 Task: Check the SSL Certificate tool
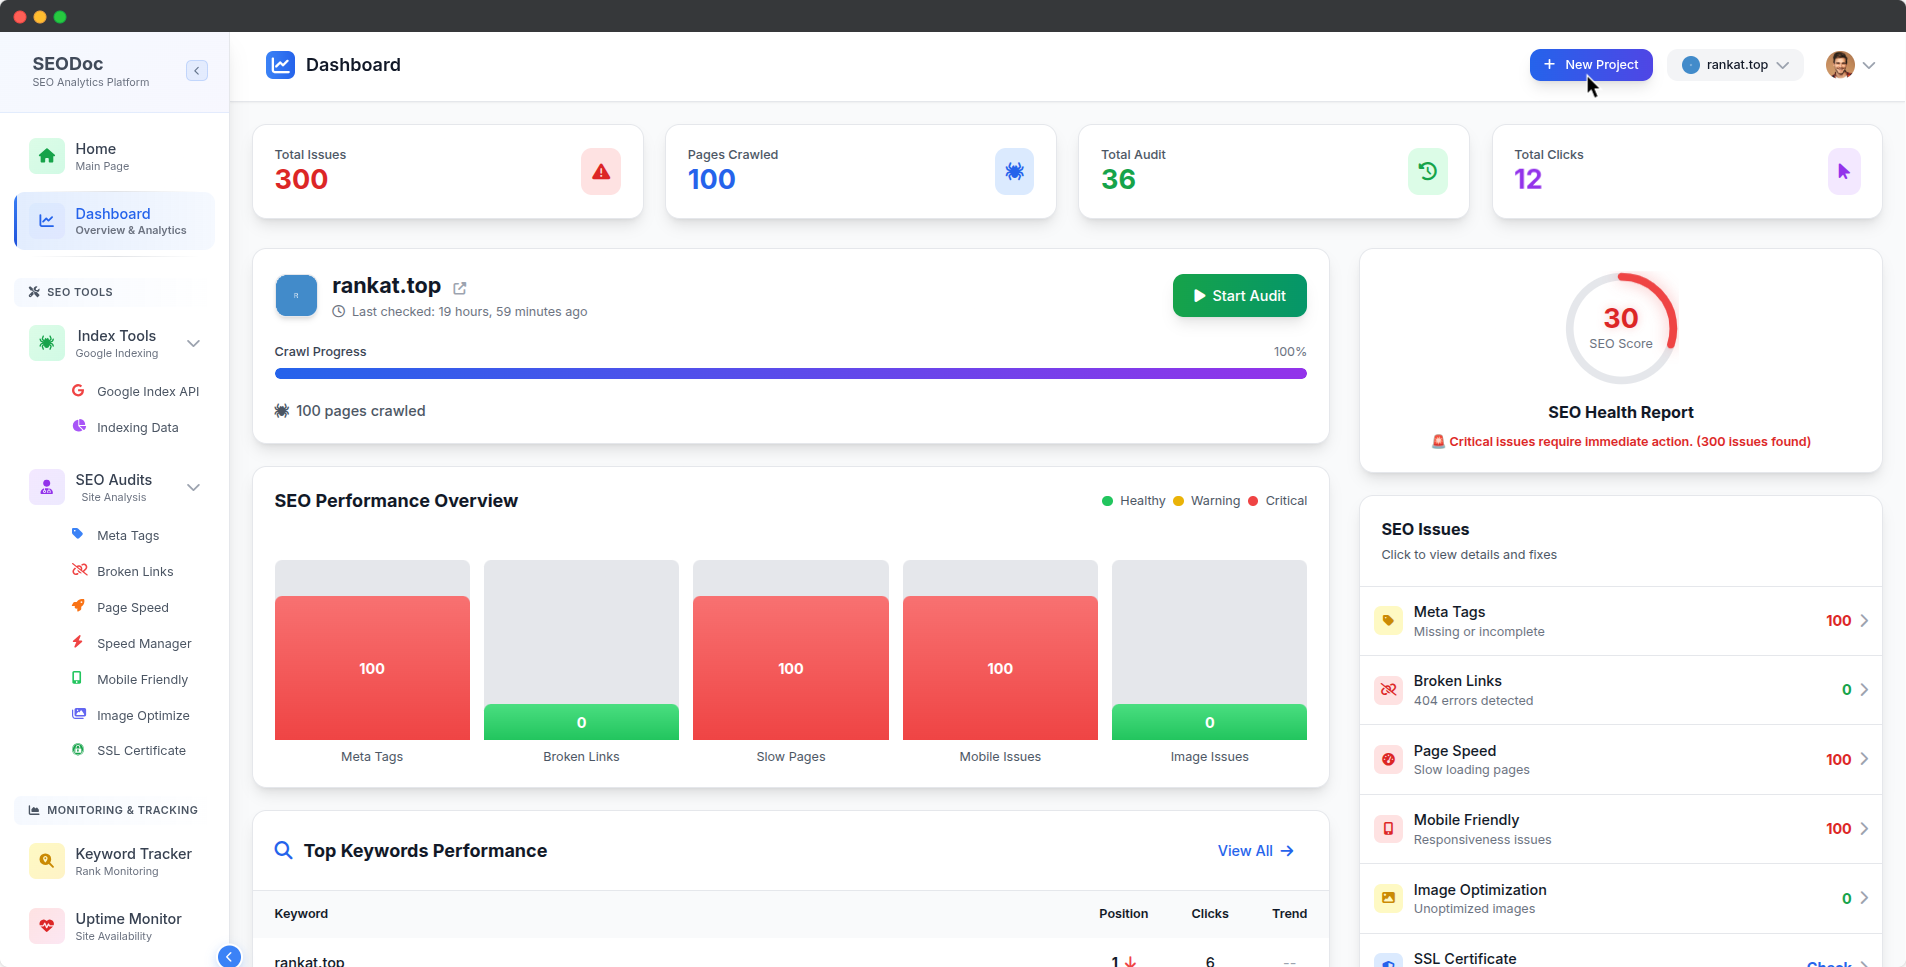[x=140, y=750]
